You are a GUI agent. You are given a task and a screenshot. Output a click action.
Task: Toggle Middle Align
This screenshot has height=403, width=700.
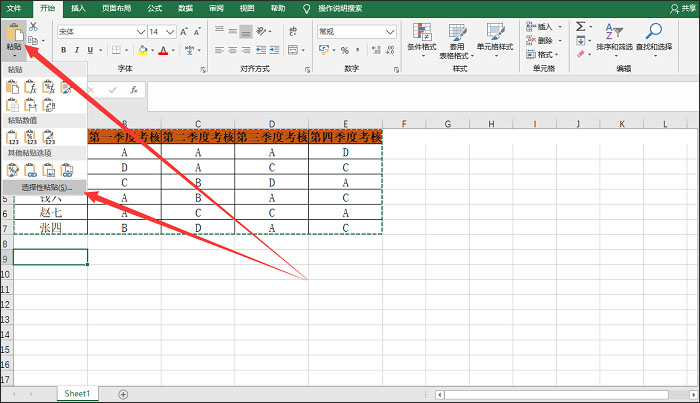(232, 31)
